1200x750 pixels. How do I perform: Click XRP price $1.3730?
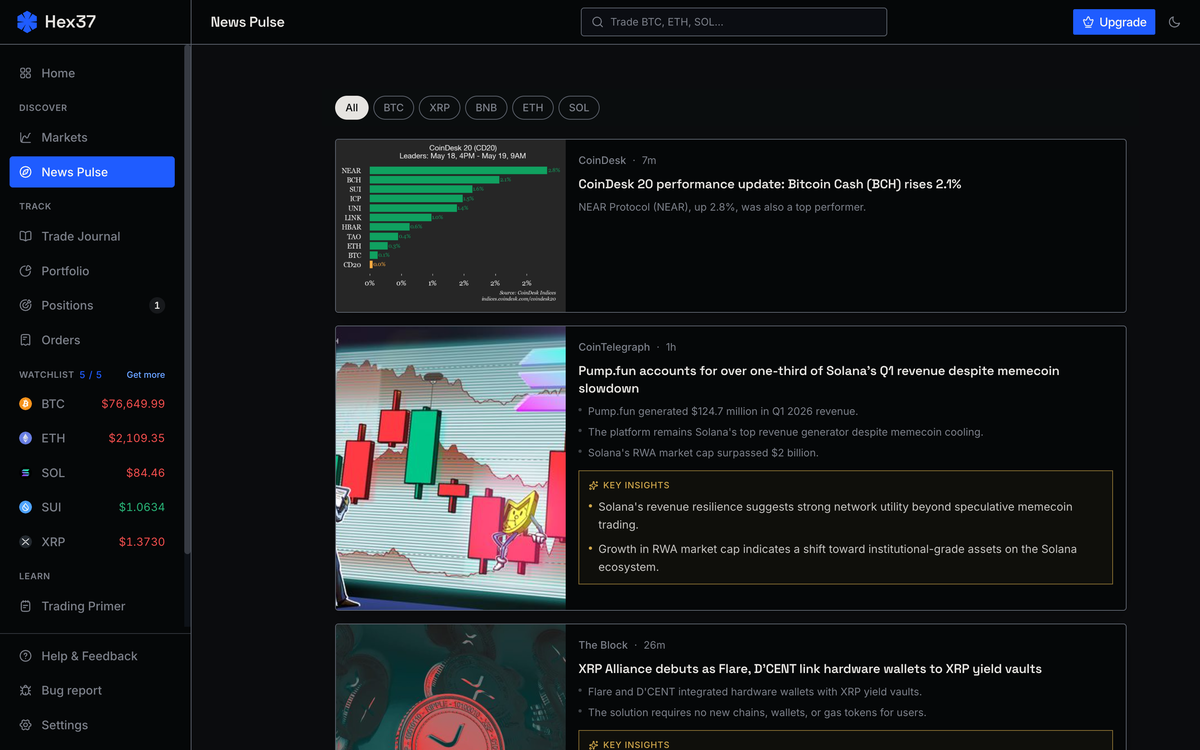tap(142, 542)
